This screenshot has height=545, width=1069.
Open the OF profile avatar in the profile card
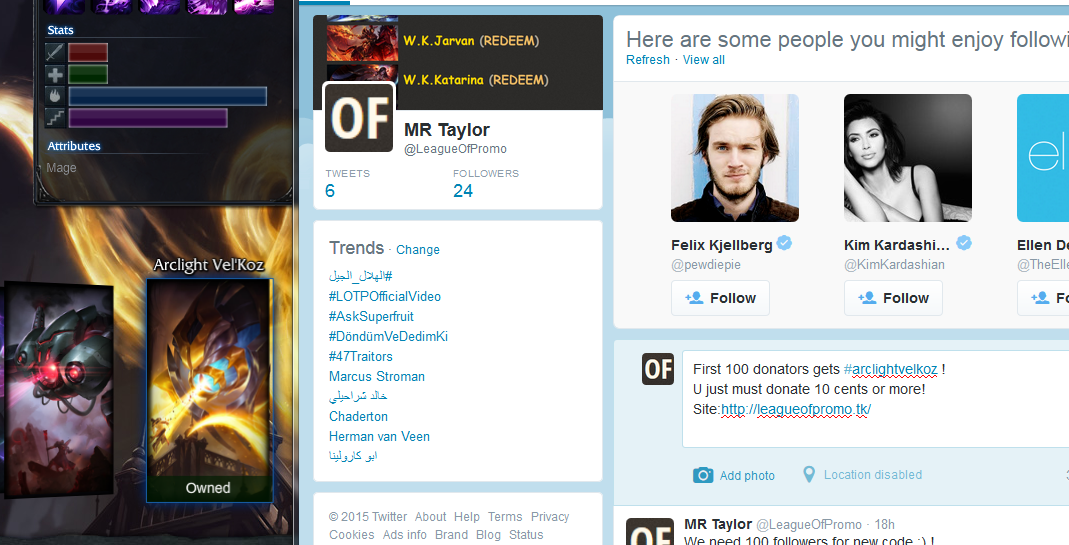(359, 117)
